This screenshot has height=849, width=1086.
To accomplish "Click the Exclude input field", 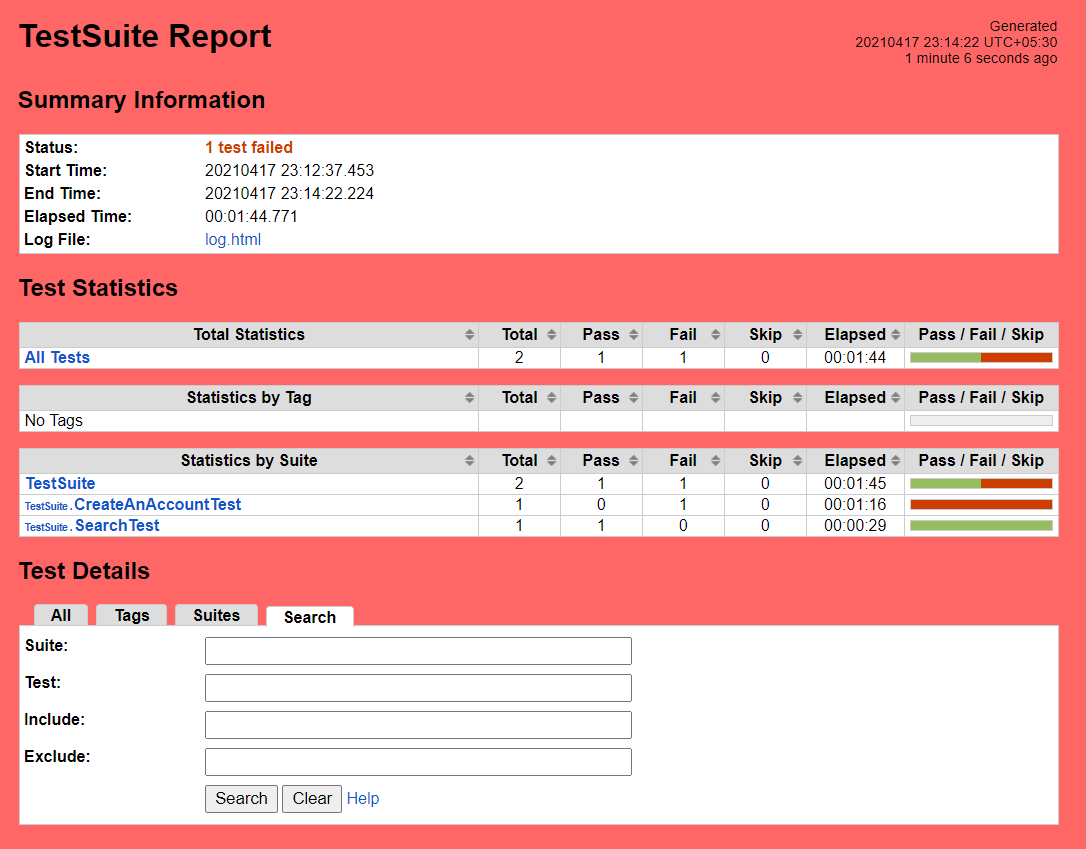I will (x=418, y=762).
